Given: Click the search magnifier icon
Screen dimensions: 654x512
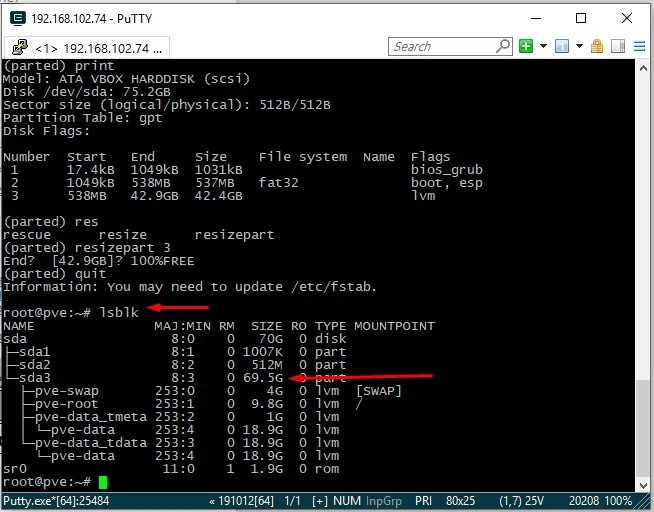Looking at the screenshot, I should pos(503,46).
